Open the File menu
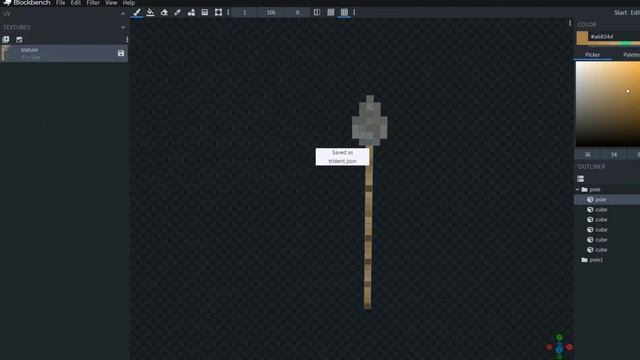The image size is (640, 360). [x=60, y=3]
